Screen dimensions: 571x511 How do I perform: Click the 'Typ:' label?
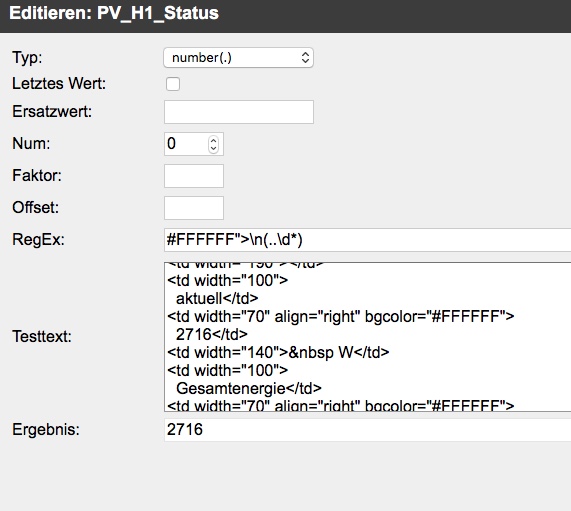point(27,58)
